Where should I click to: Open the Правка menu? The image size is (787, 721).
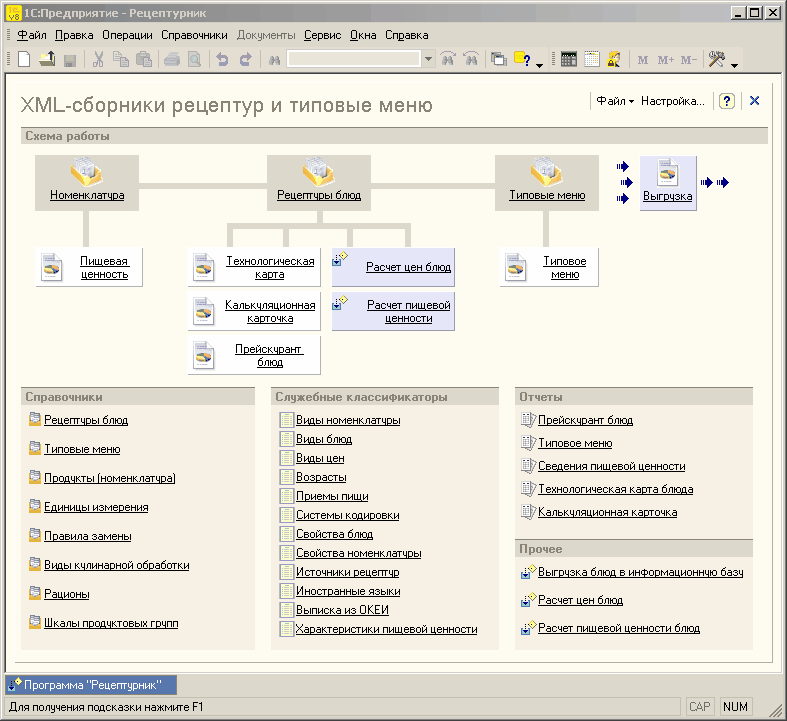click(74, 35)
